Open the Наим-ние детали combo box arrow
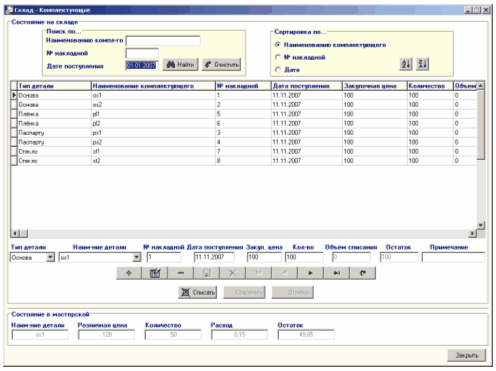496x371 pixels. [137, 257]
